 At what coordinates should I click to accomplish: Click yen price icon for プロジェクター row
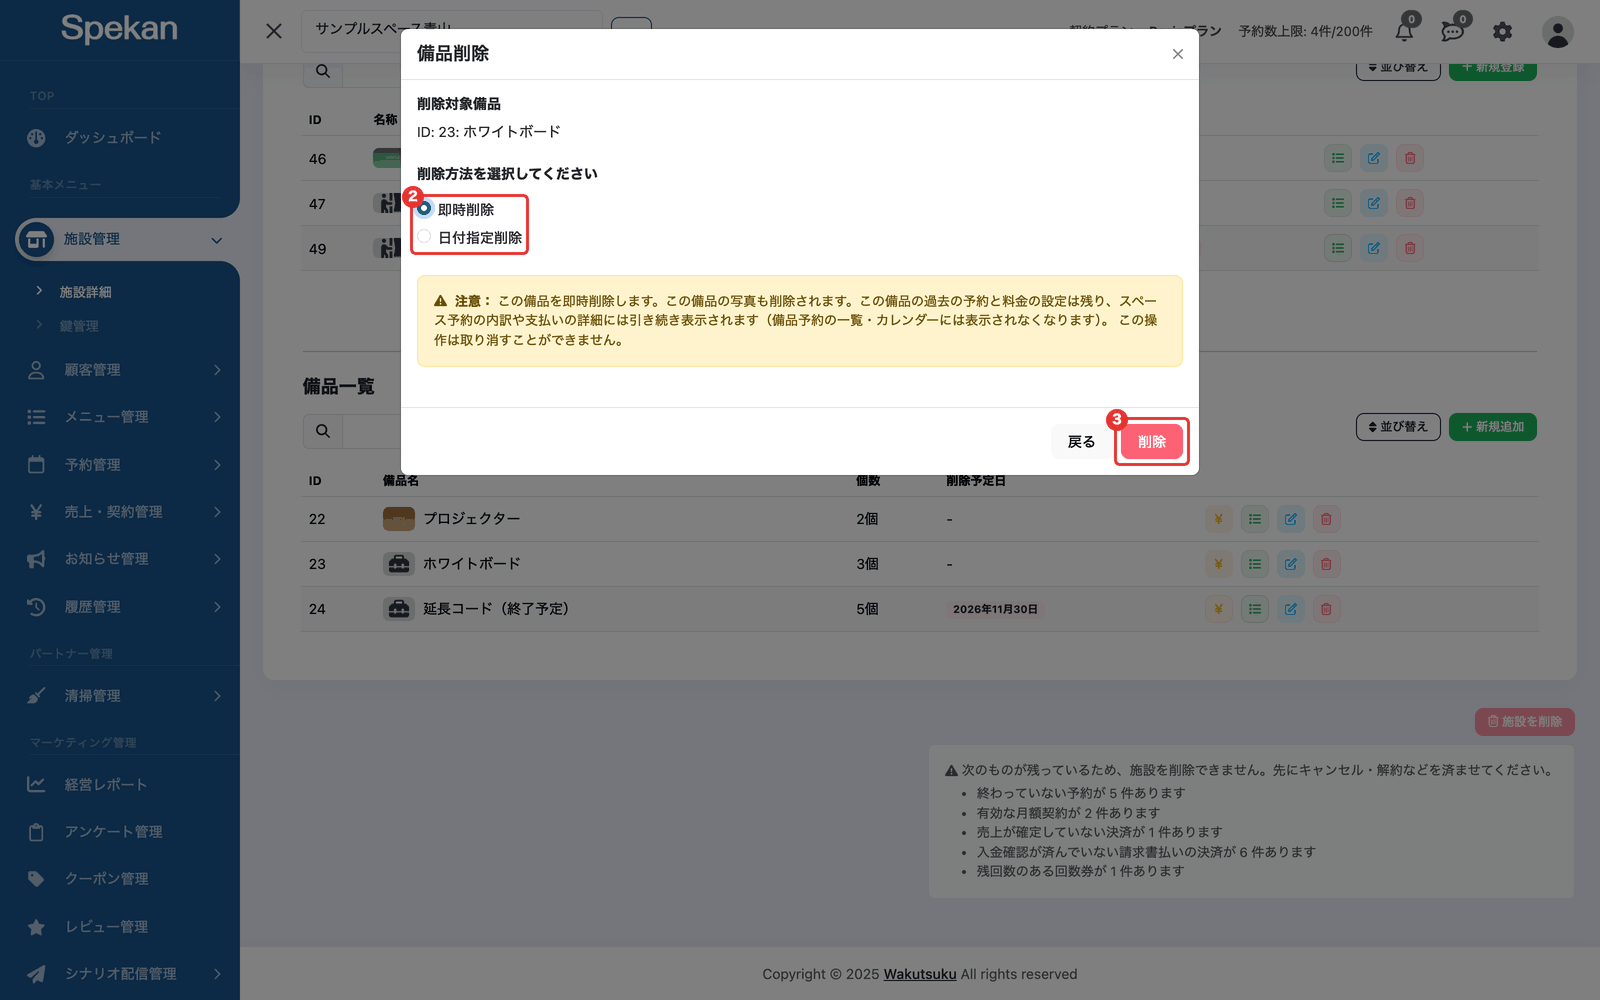(x=1218, y=519)
